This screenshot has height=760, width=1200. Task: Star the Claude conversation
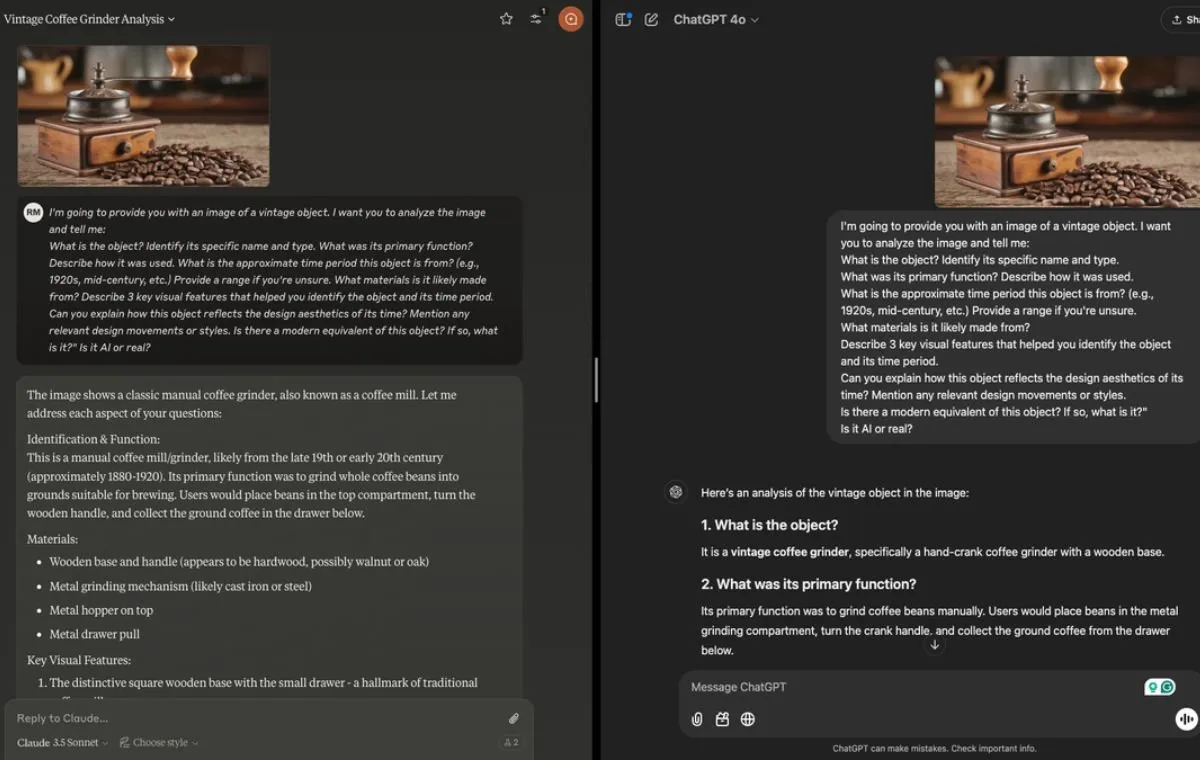[506, 19]
